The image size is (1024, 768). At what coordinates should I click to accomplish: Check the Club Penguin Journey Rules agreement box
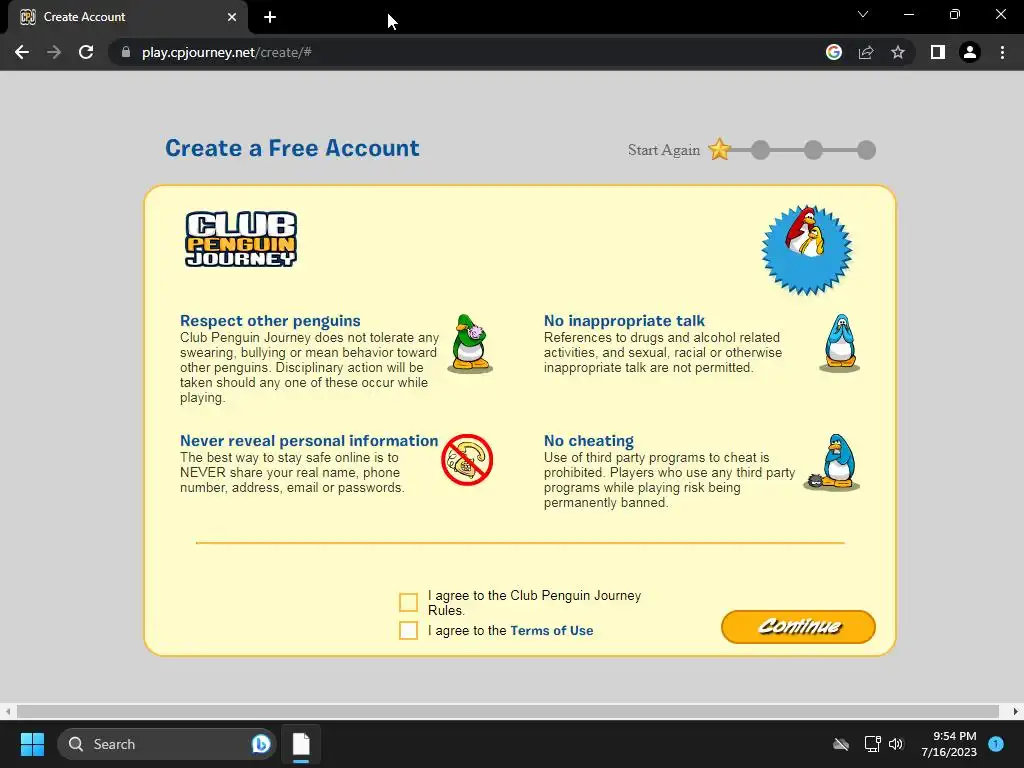coord(408,602)
